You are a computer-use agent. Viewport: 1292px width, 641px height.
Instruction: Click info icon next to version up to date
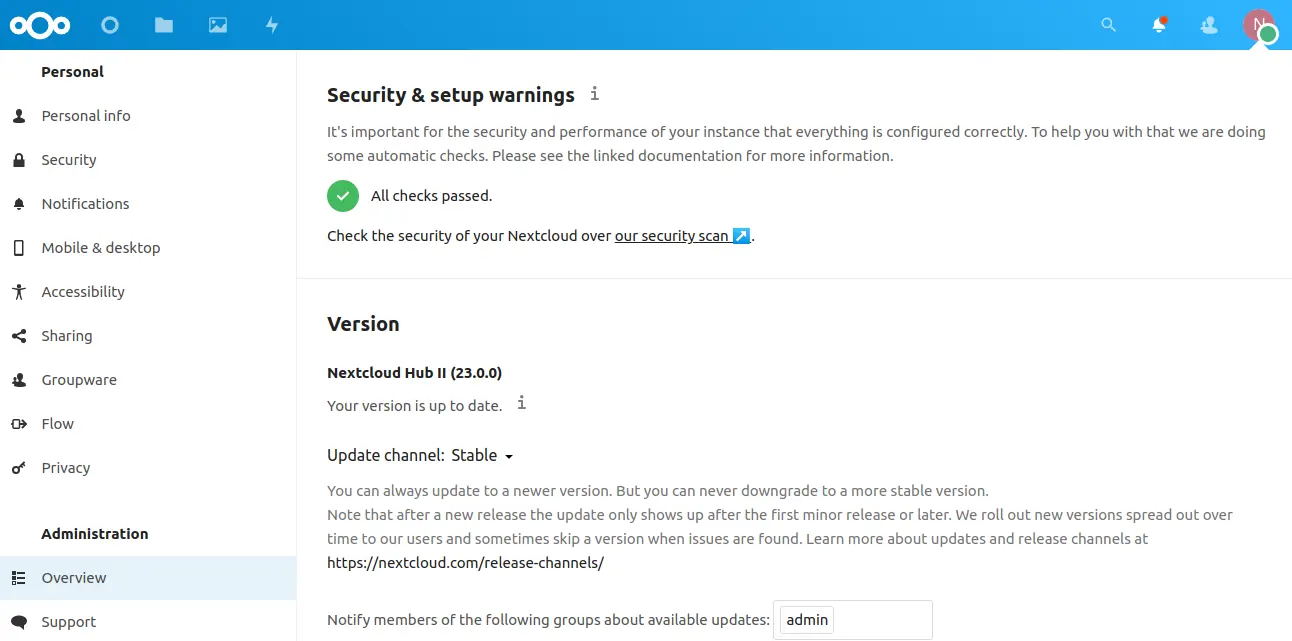pyautogui.click(x=521, y=403)
